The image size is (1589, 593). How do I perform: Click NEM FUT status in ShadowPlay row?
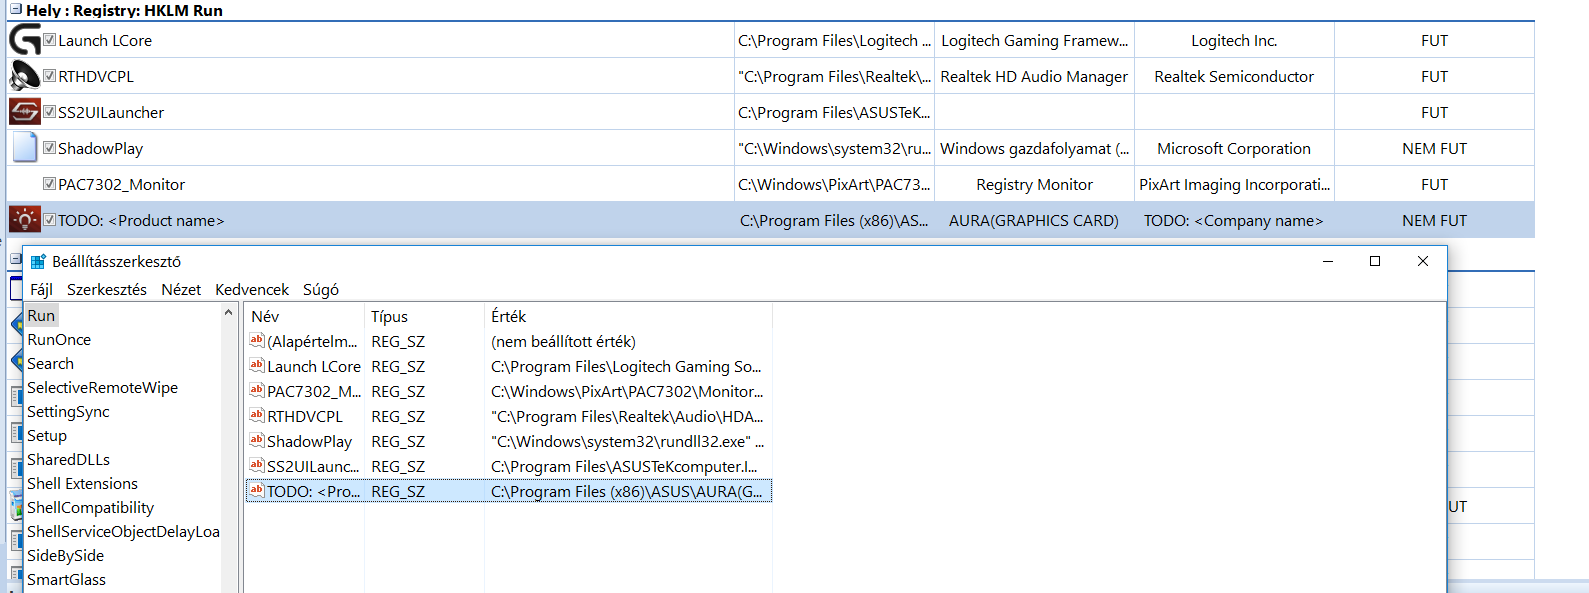(1434, 149)
